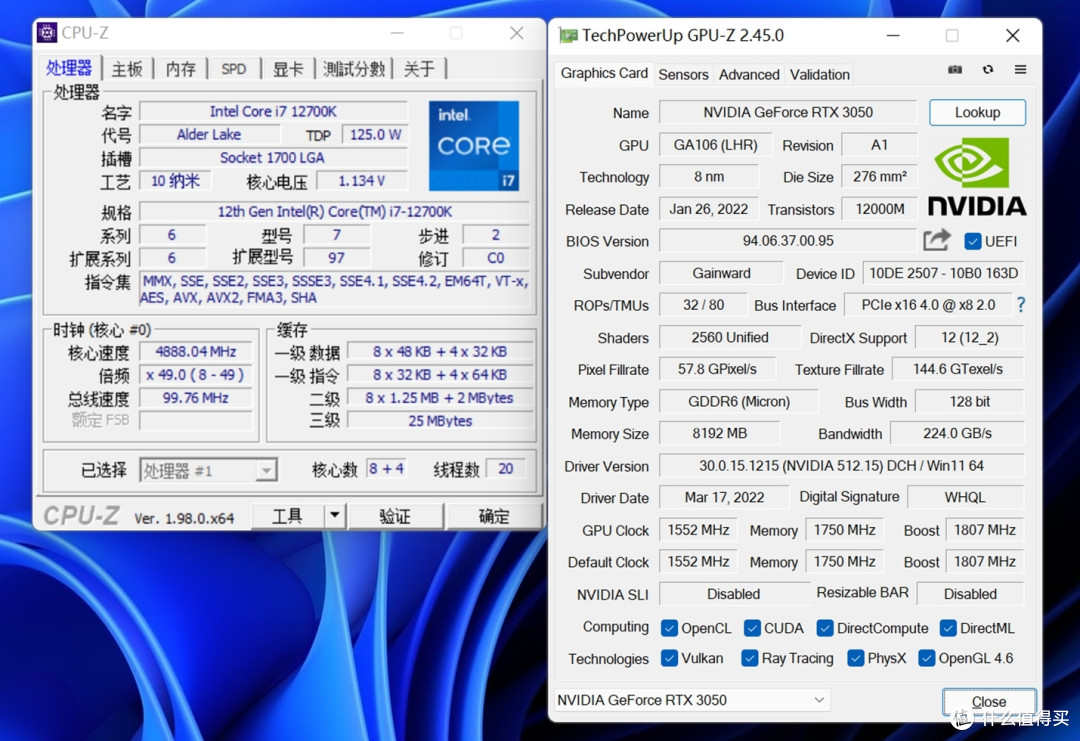The height and width of the screenshot is (741, 1080).
Task: Toggle the DirectML checkbox
Action: (948, 628)
